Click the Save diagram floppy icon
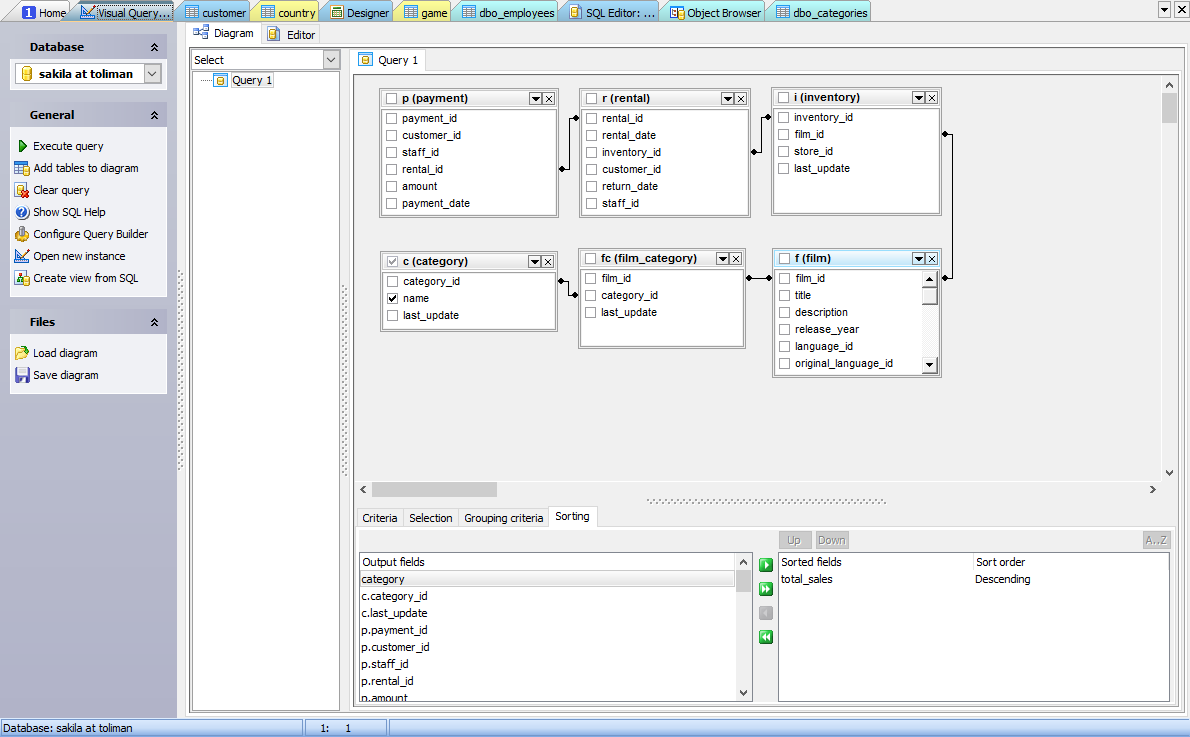 (22, 375)
